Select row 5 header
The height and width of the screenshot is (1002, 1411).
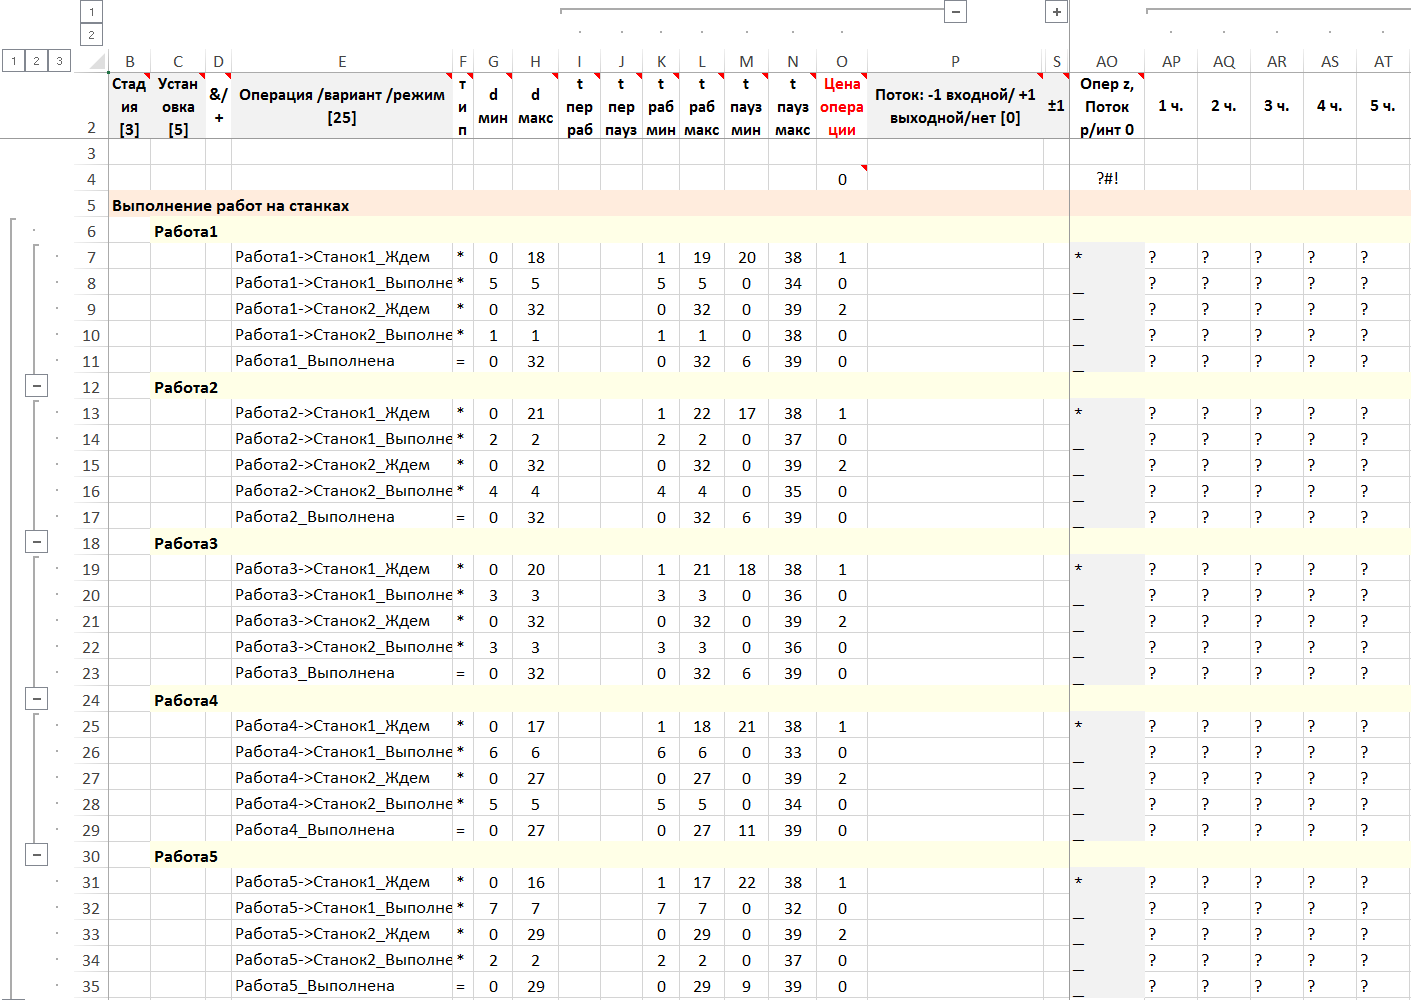pyautogui.click(x=91, y=205)
